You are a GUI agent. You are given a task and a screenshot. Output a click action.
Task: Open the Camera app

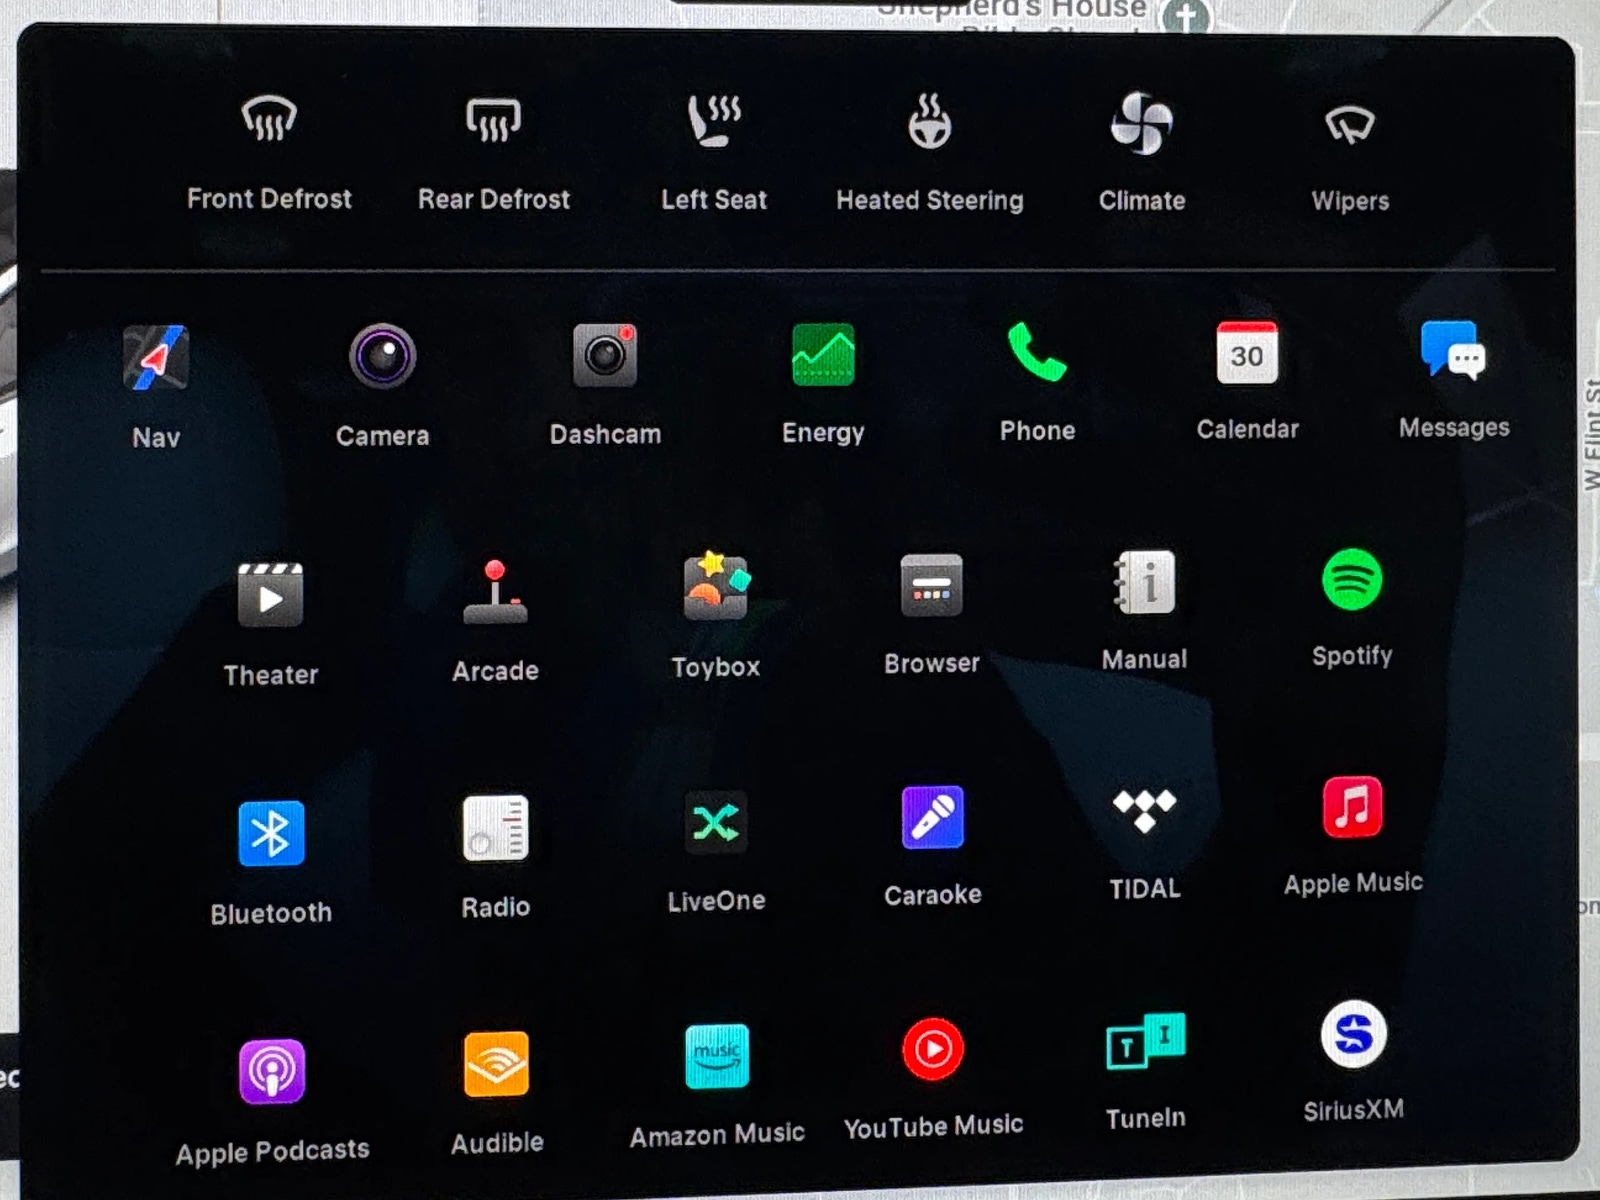pos(382,356)
